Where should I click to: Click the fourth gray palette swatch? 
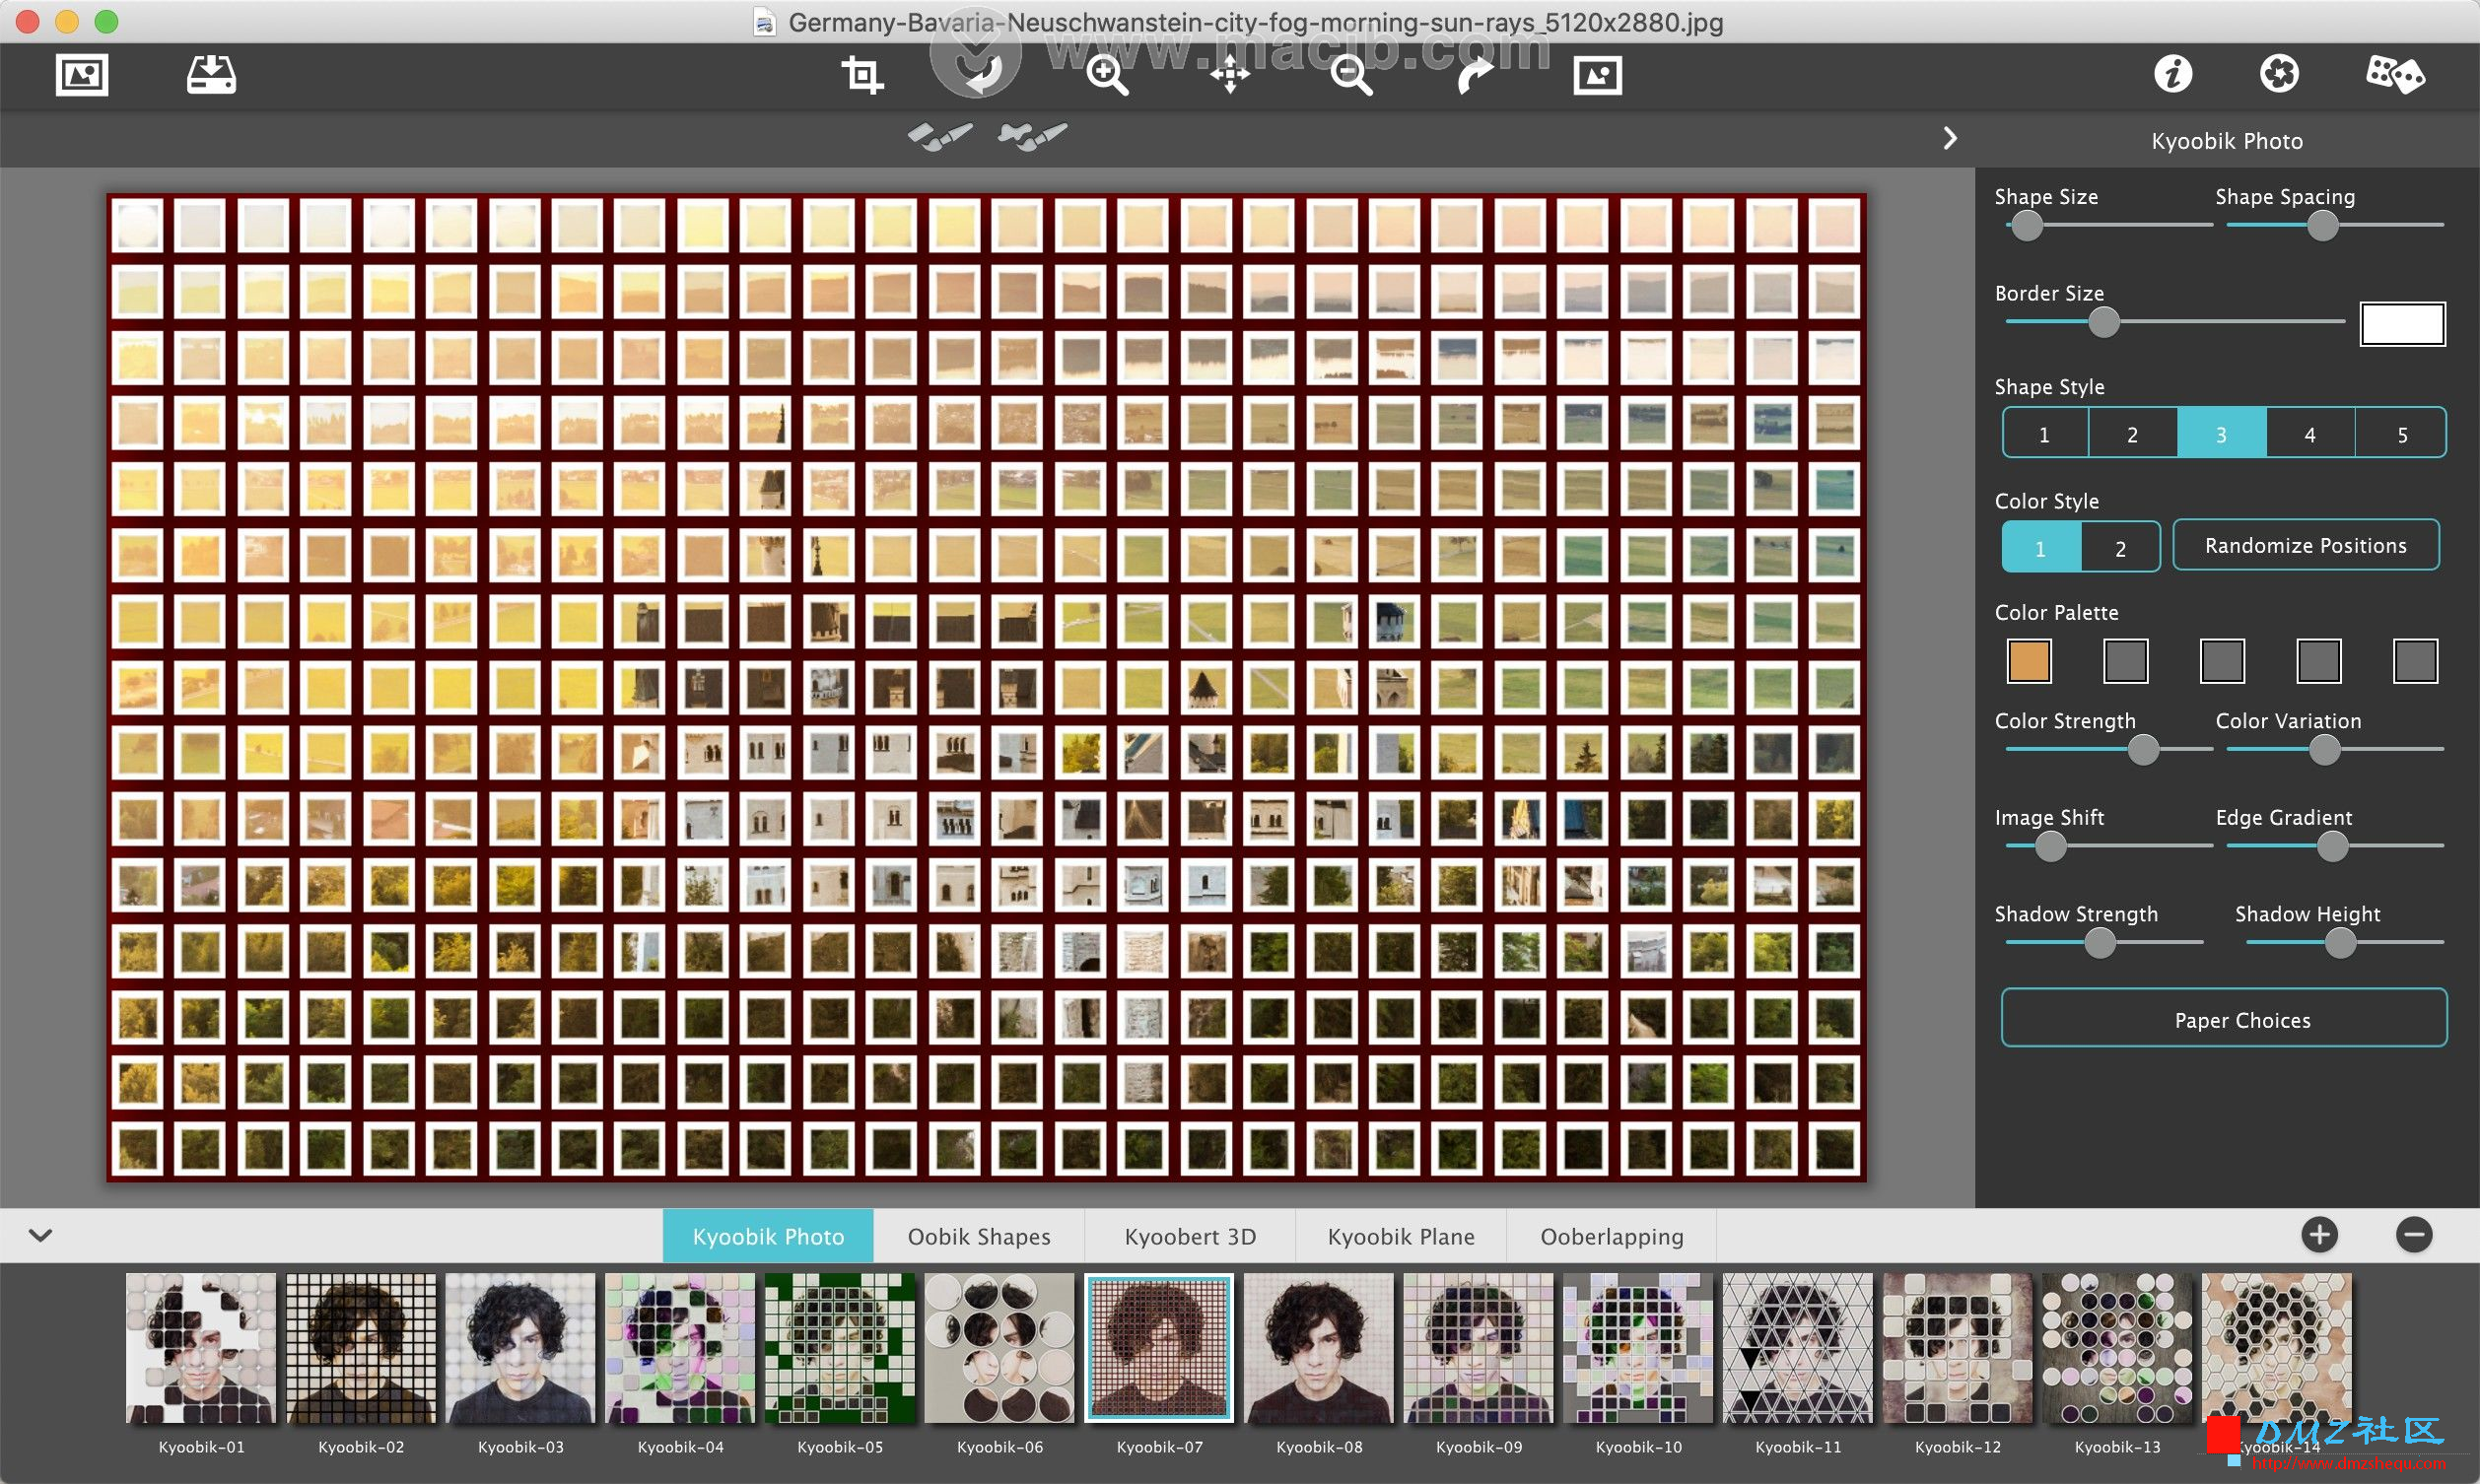(x=2319, y=661)
